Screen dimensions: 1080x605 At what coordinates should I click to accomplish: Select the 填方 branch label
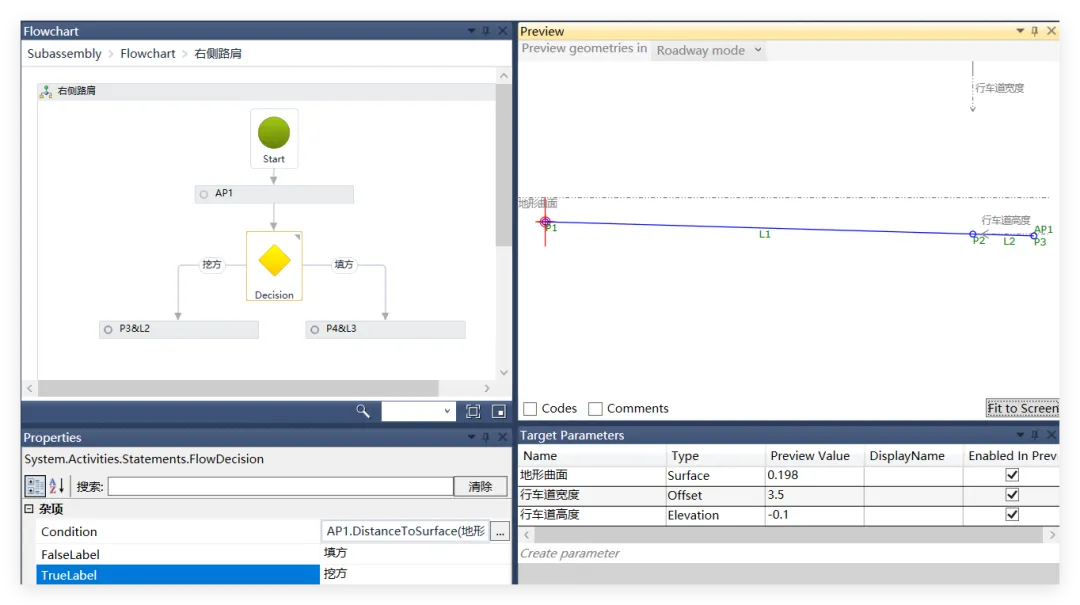pyautogui.click(x=344, y=265)
